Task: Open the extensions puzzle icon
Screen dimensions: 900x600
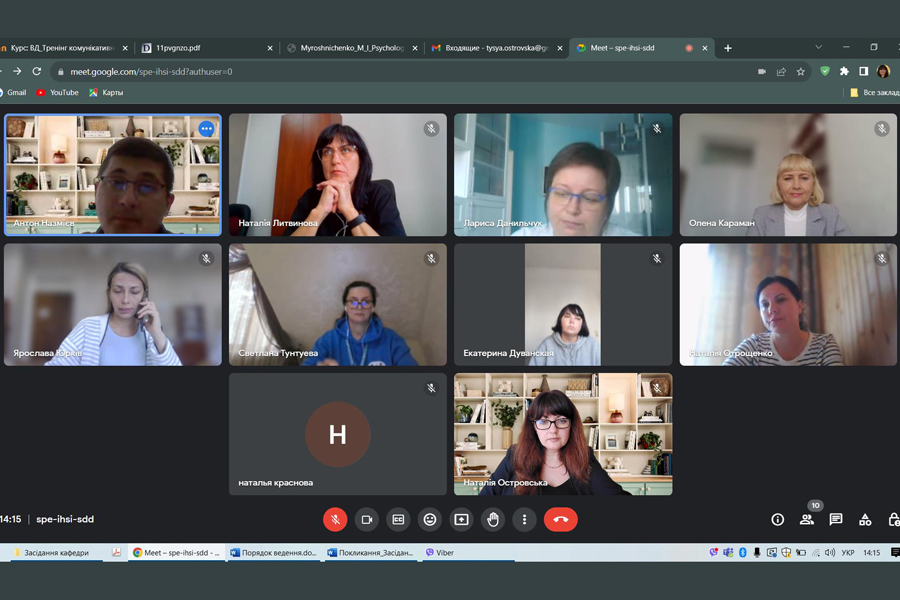Action: click(x=844, y=71)
